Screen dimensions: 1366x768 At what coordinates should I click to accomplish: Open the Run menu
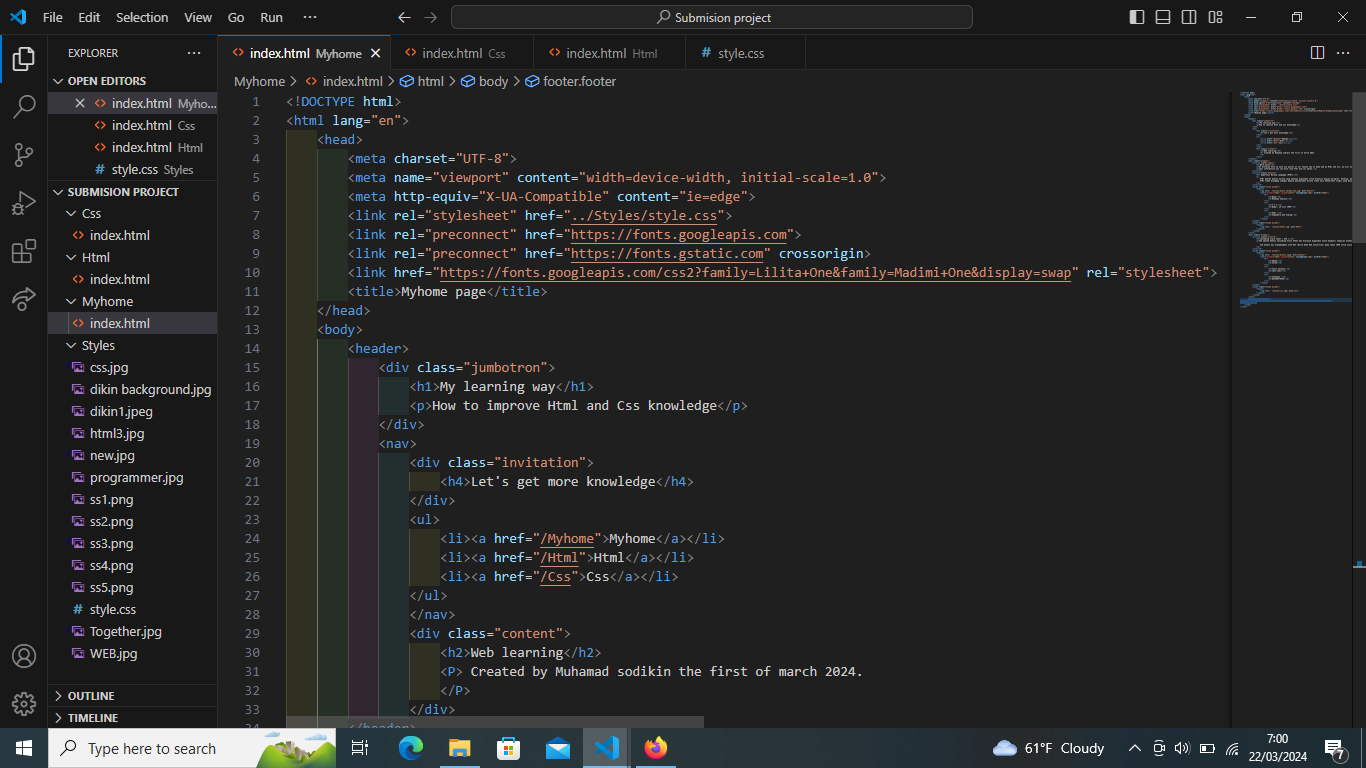271,17
